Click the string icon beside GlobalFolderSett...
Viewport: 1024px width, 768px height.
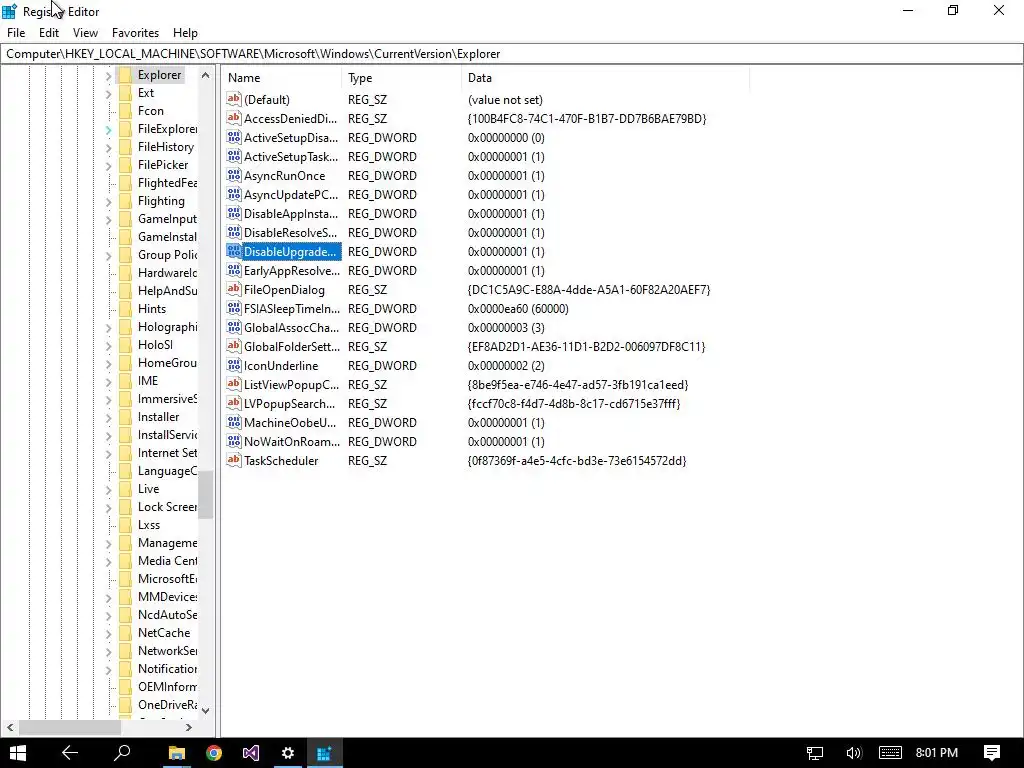233,346
